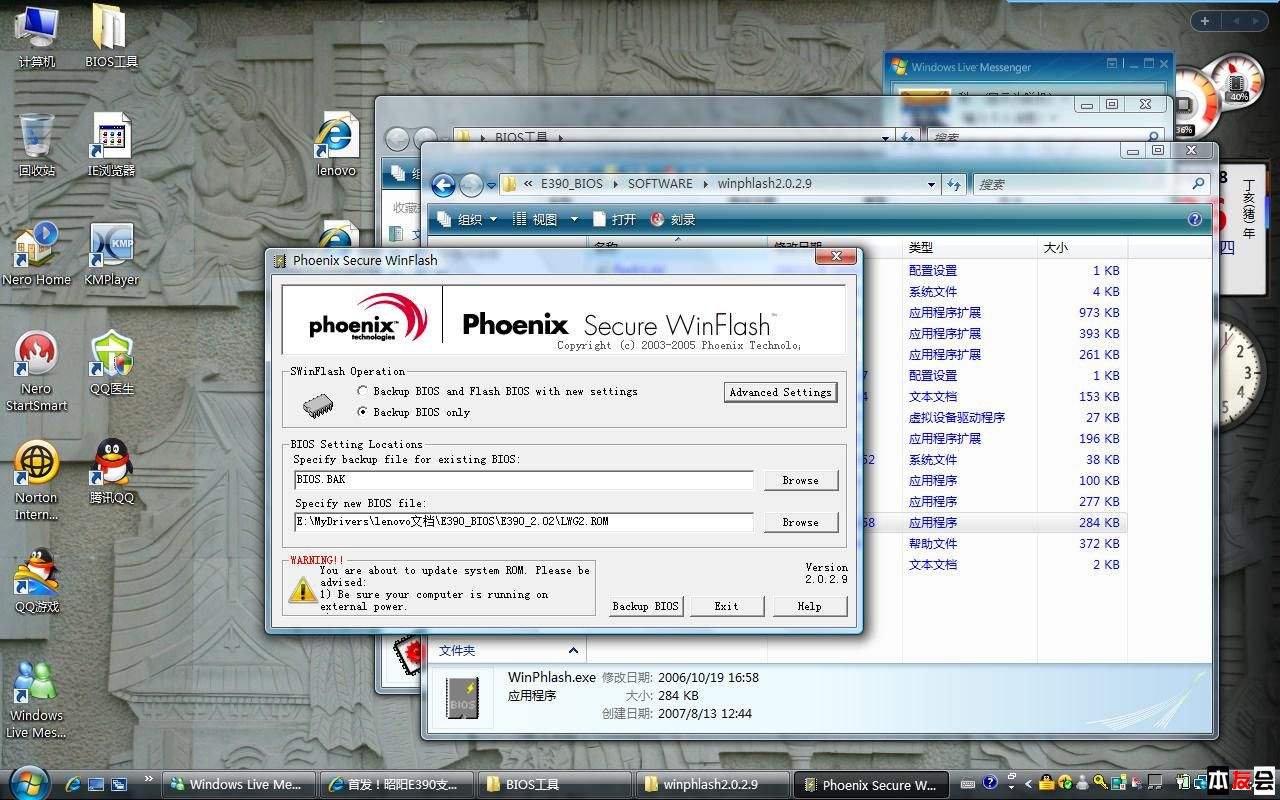Click the Backup BIOS button
Viewport: 1280px width, 800px height.
click(645, 606)
